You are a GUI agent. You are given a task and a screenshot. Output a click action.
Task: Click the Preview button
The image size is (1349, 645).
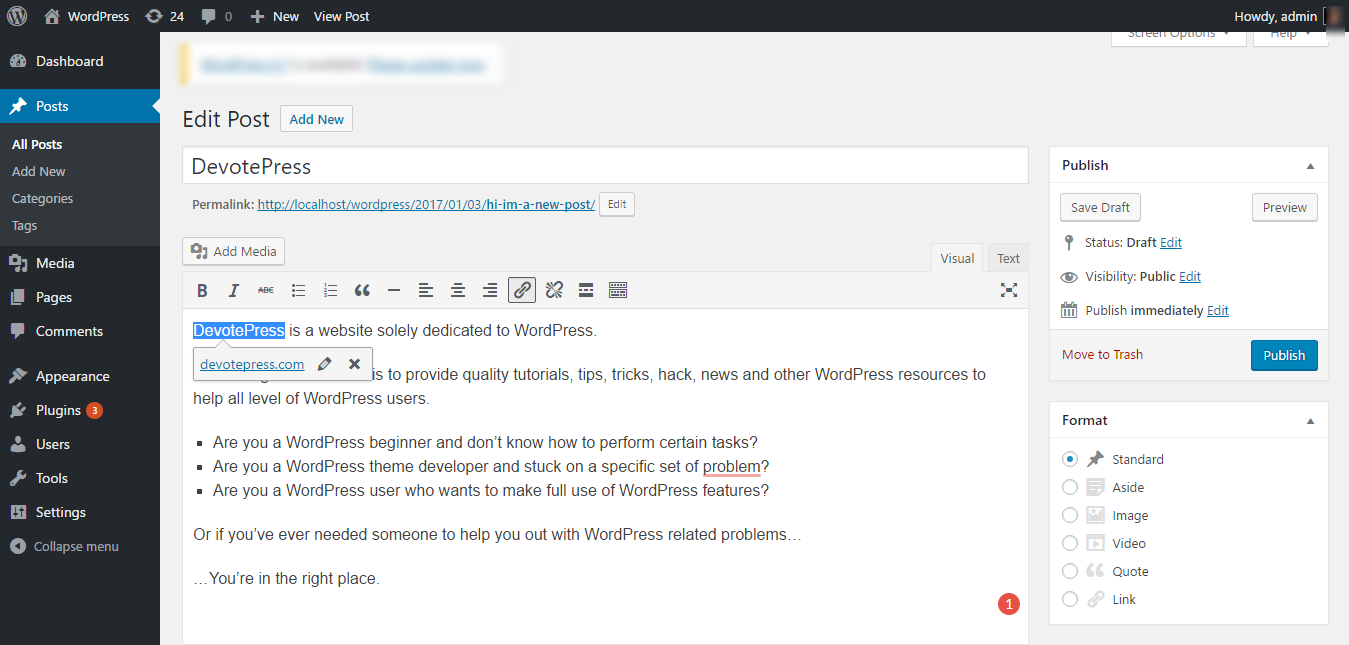[x=1285, y=207]
